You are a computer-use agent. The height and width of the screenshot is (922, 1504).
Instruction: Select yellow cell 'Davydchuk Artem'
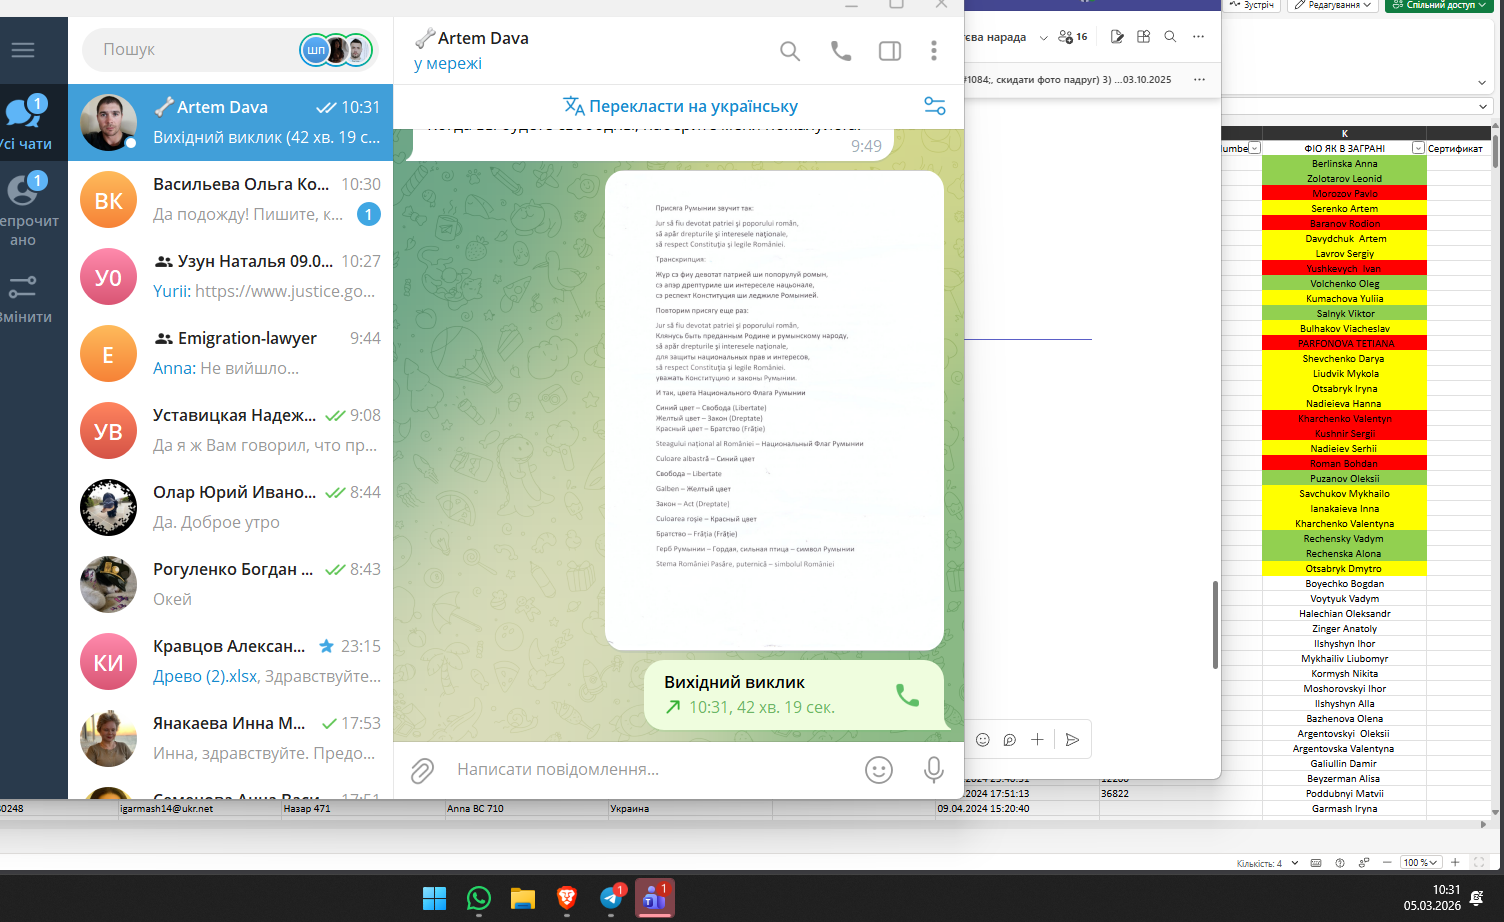1344,238
